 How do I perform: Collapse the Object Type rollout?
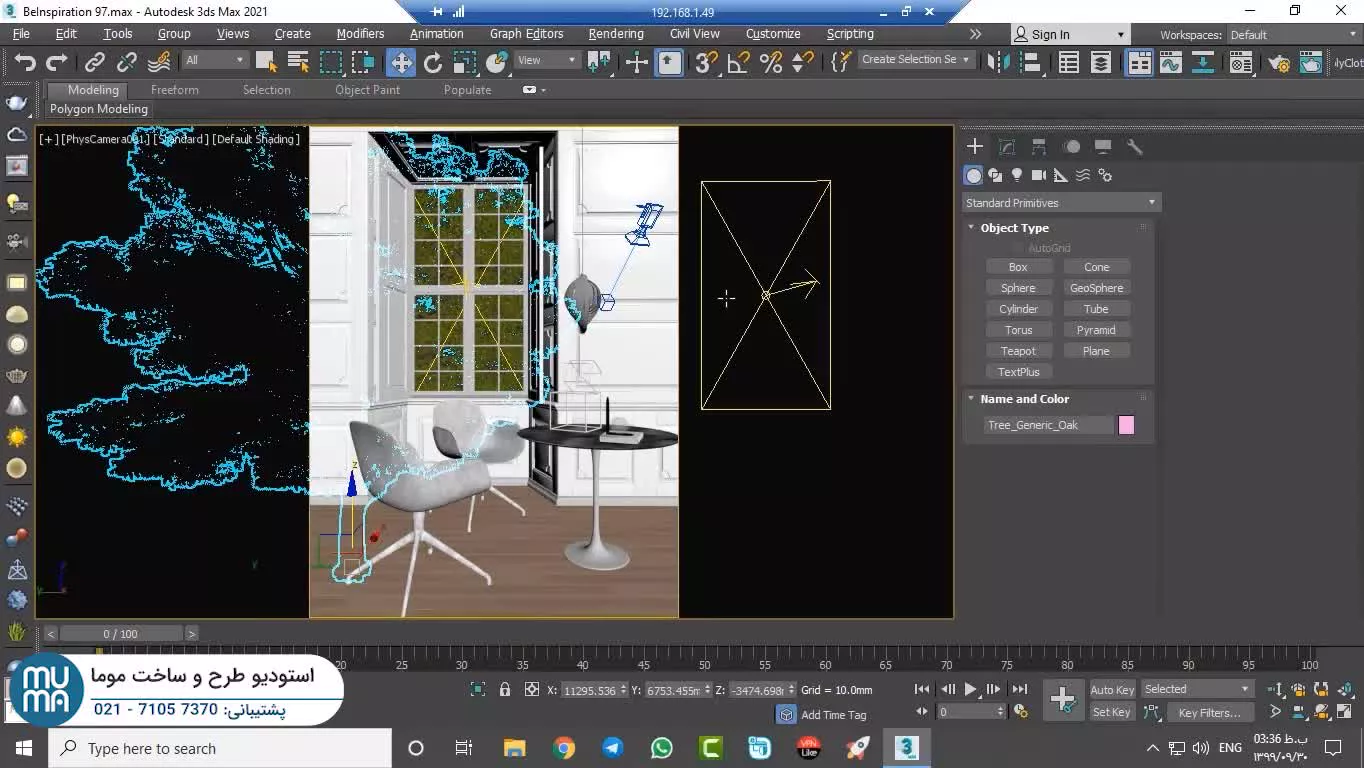tap(1014, 228)
